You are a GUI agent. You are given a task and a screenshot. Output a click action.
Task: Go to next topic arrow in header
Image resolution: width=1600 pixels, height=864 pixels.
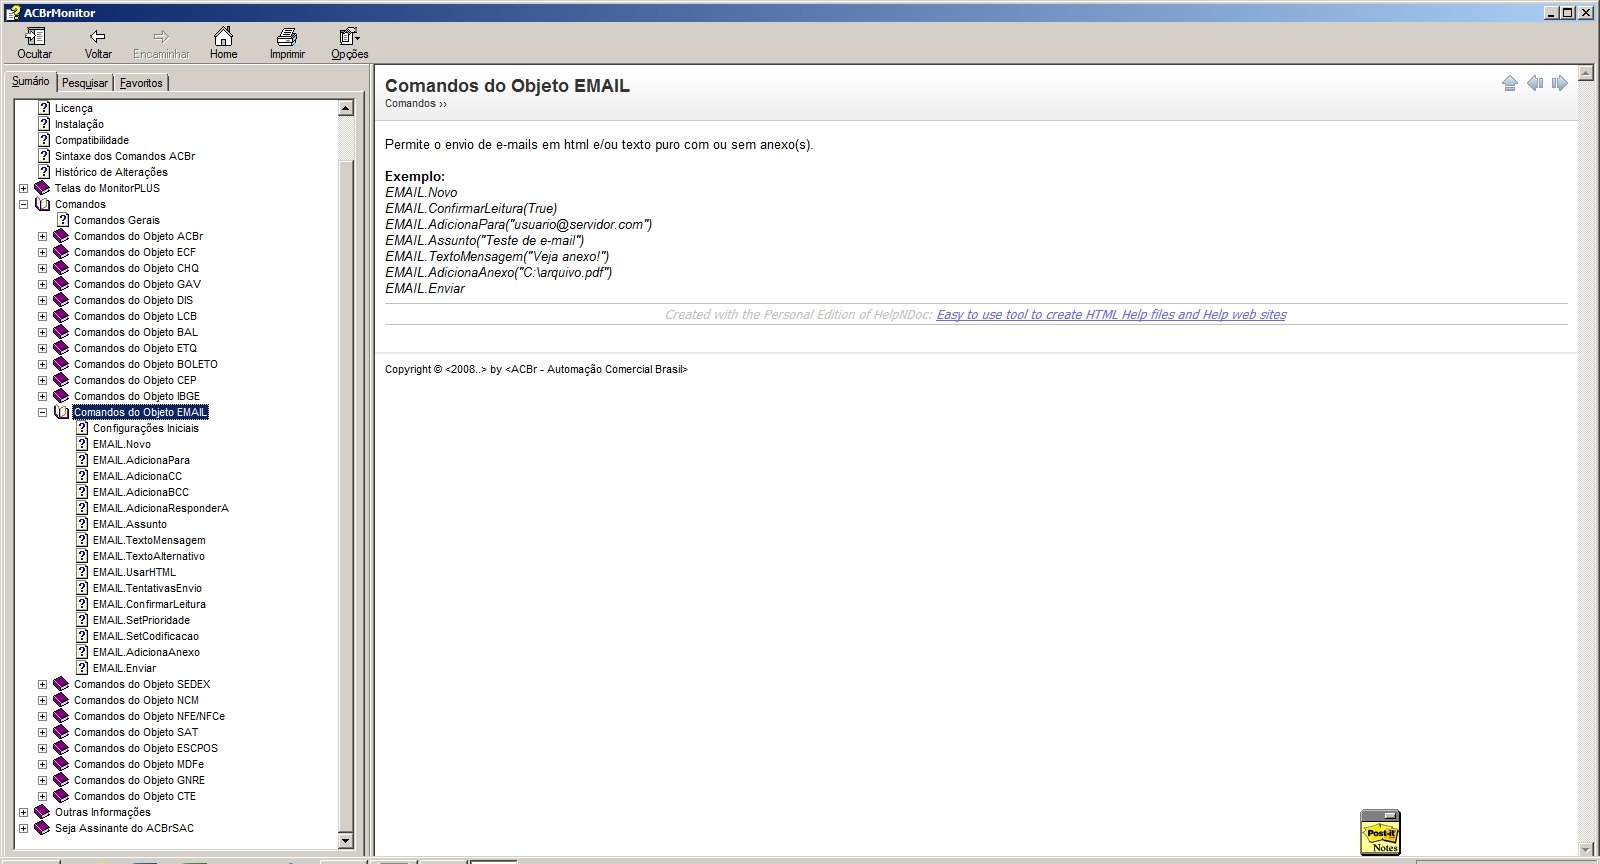(x=1560, y=83)
